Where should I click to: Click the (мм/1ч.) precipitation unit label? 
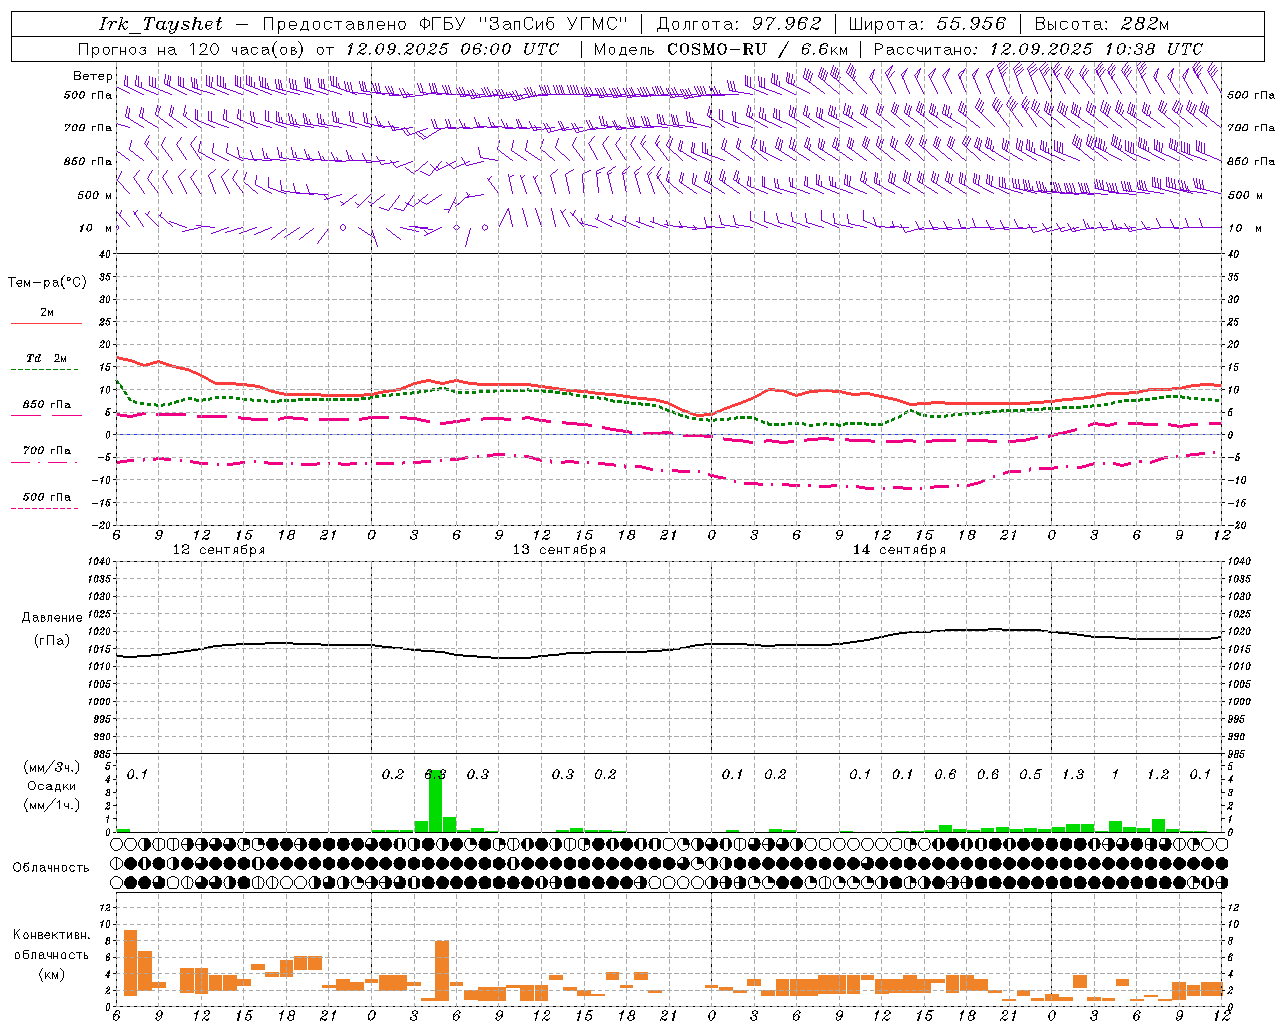click(x=52, y=805)
